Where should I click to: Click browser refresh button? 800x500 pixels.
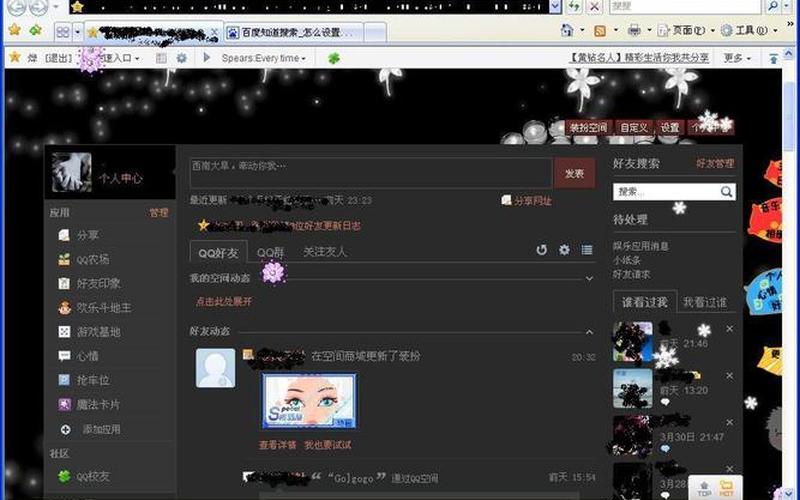(574, 6)
